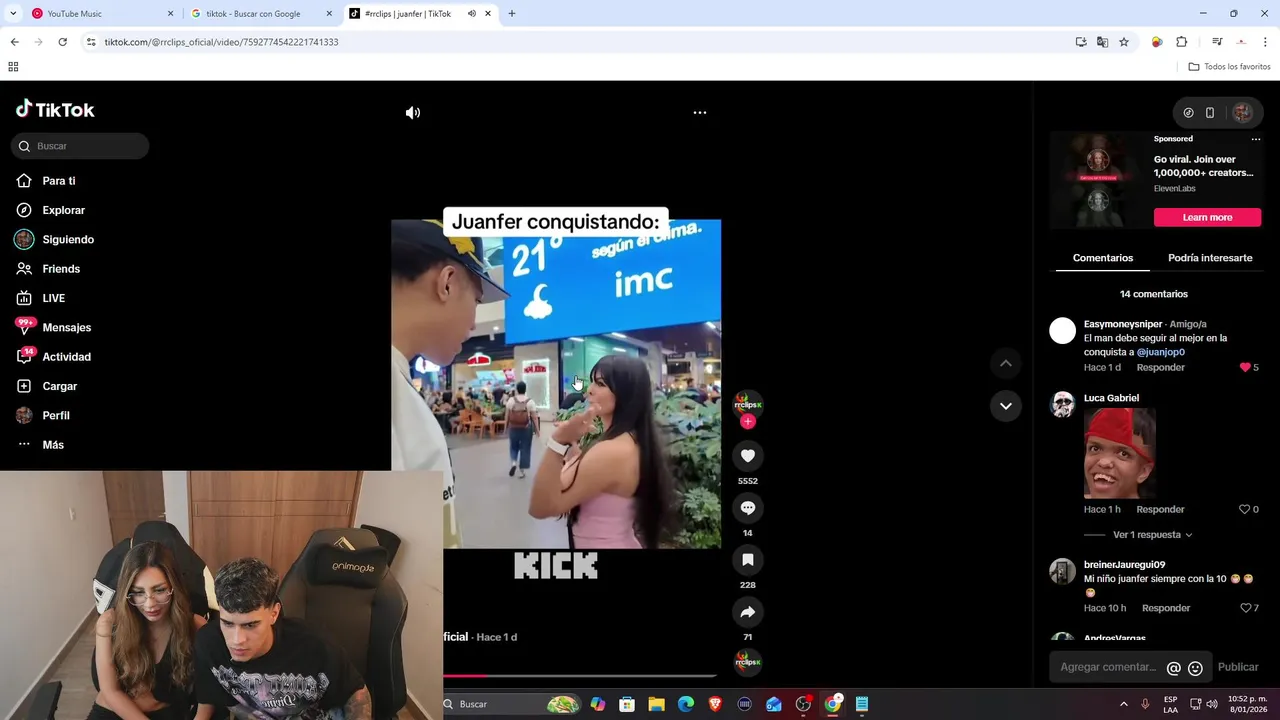Screen dimensions: 1280x720
Task: Click the Agregar comentario input field
Action: 1107,667
